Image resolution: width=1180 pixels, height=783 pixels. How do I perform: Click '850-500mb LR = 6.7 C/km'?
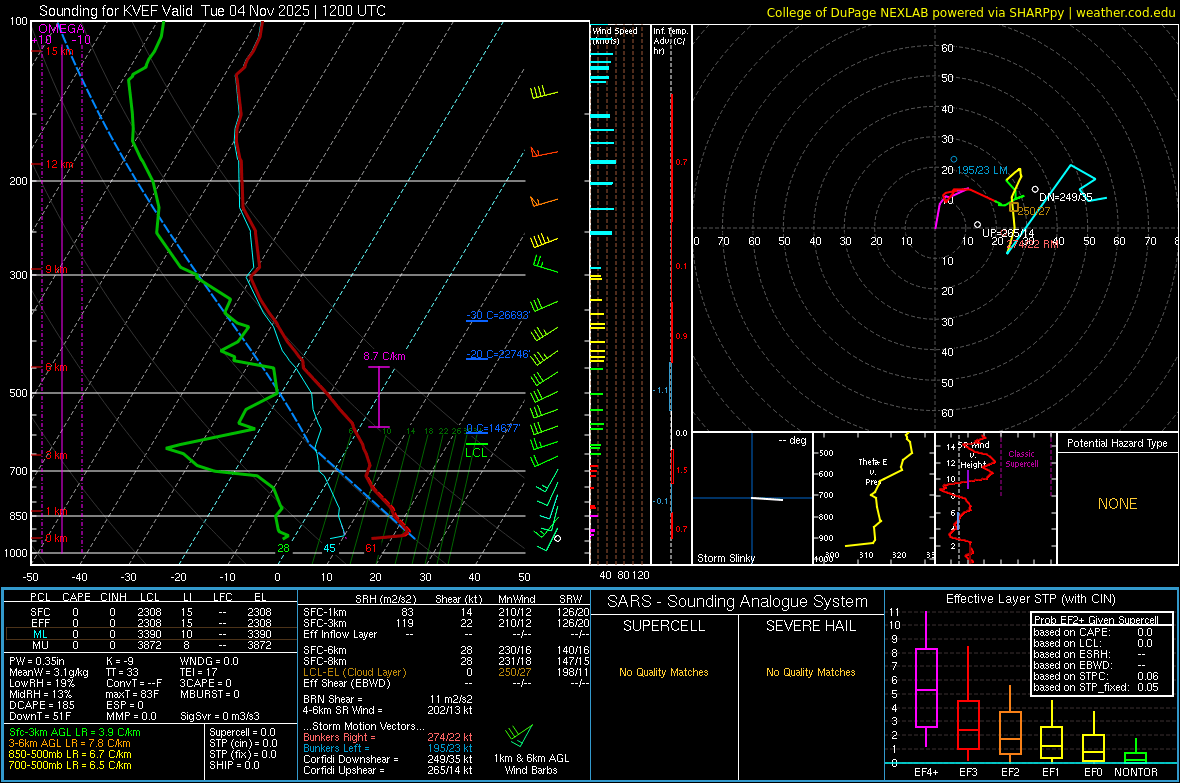coord(70,754)
